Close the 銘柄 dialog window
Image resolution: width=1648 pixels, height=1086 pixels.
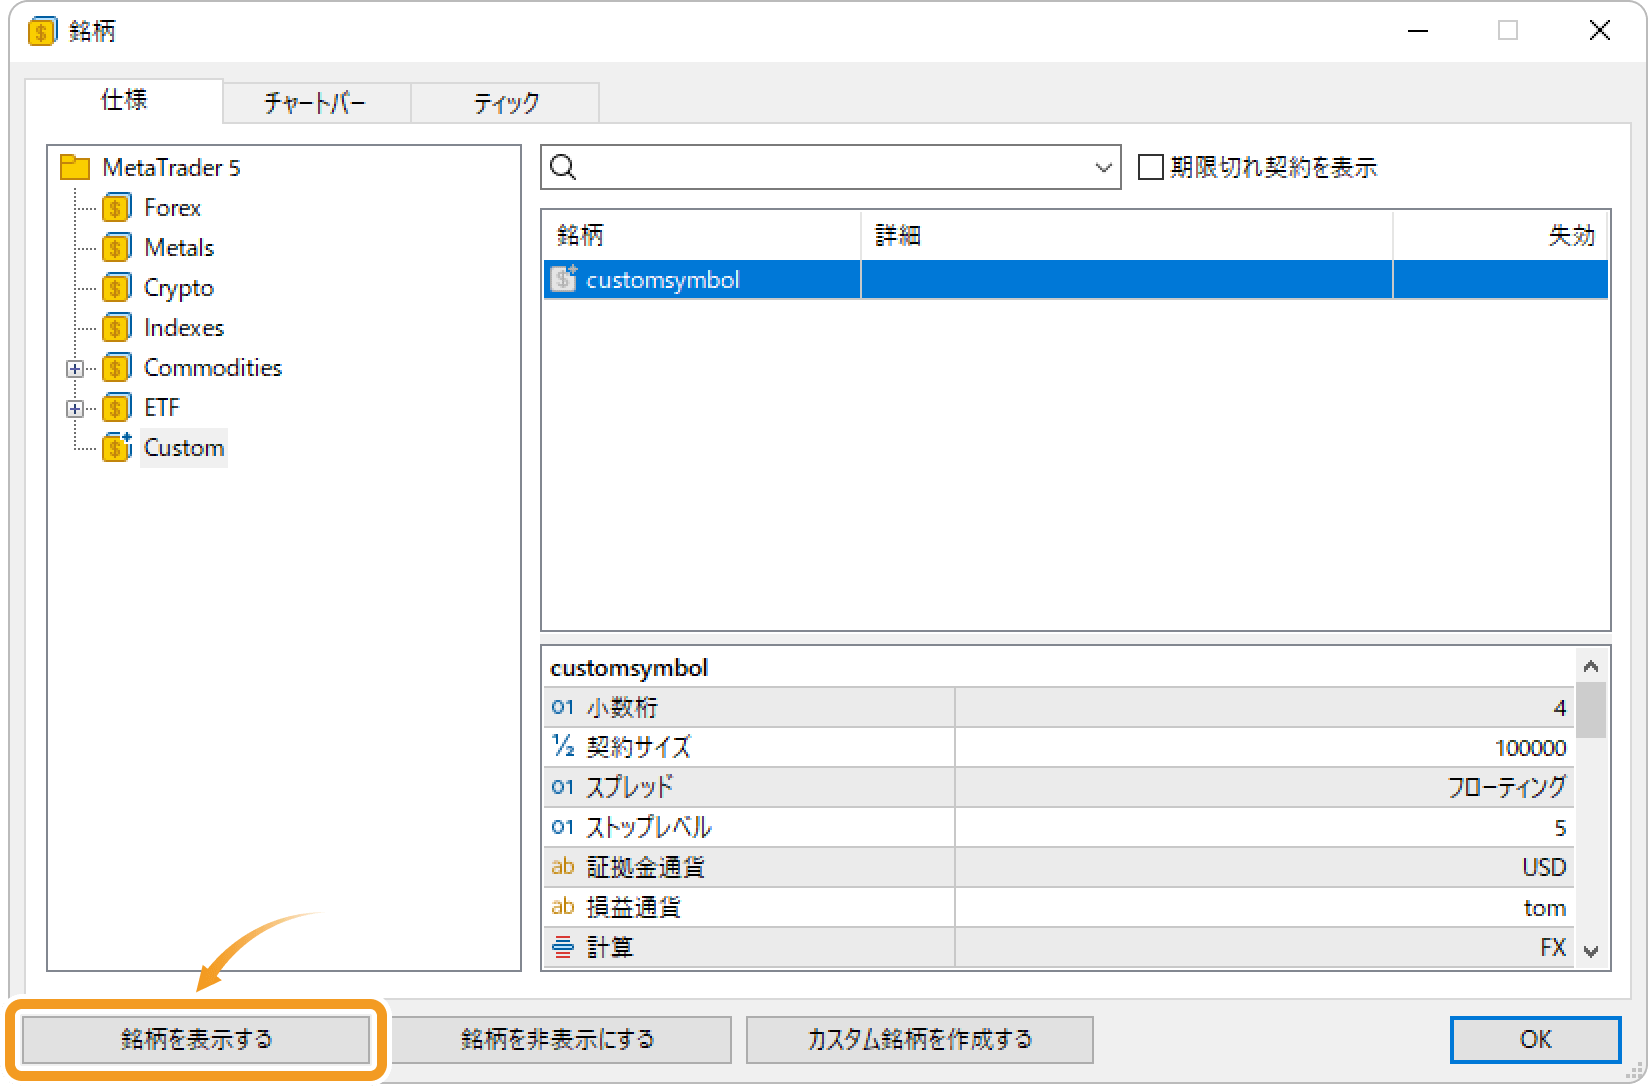pos(1600,31)
